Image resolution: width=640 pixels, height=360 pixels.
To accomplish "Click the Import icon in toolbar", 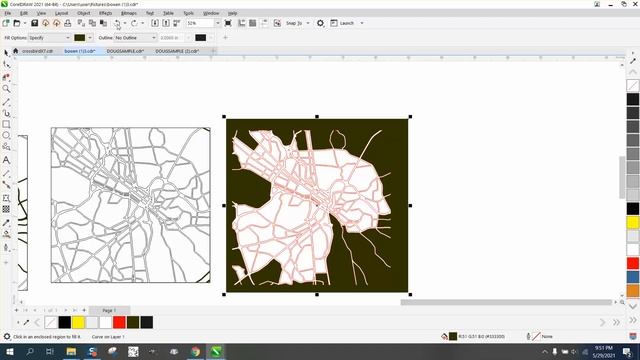I will tap(155, 23).
